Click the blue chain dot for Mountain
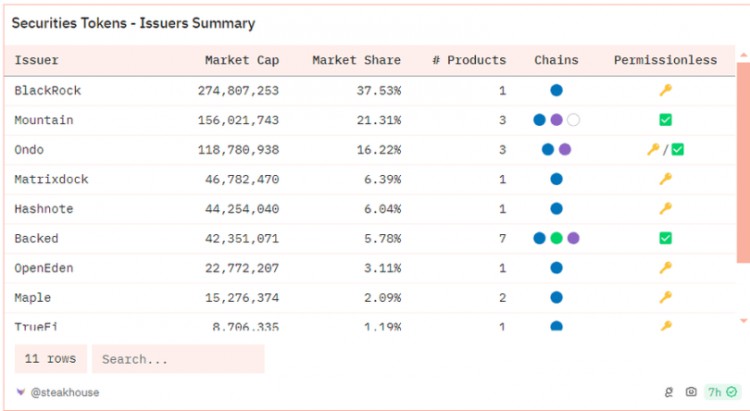This screenshot has height=411, width=750. (x=540, y=120)
